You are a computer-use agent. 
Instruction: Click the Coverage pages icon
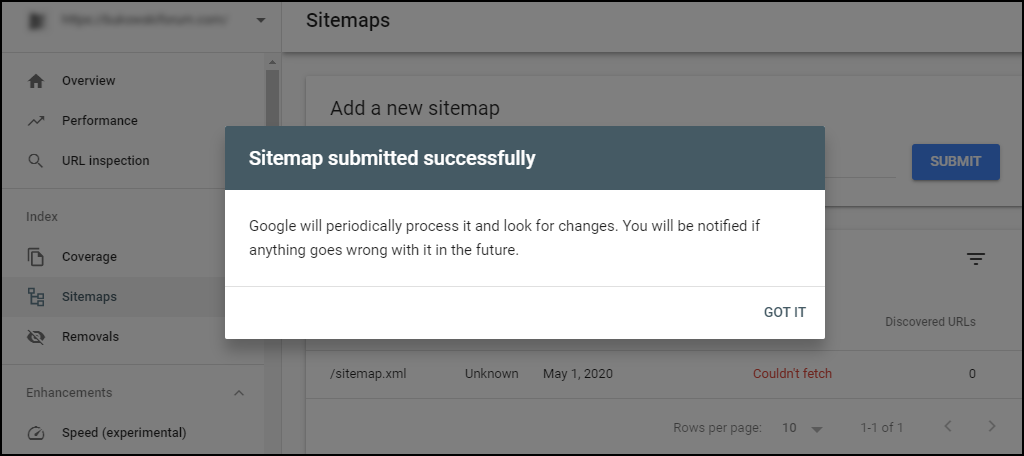point(36,257)
